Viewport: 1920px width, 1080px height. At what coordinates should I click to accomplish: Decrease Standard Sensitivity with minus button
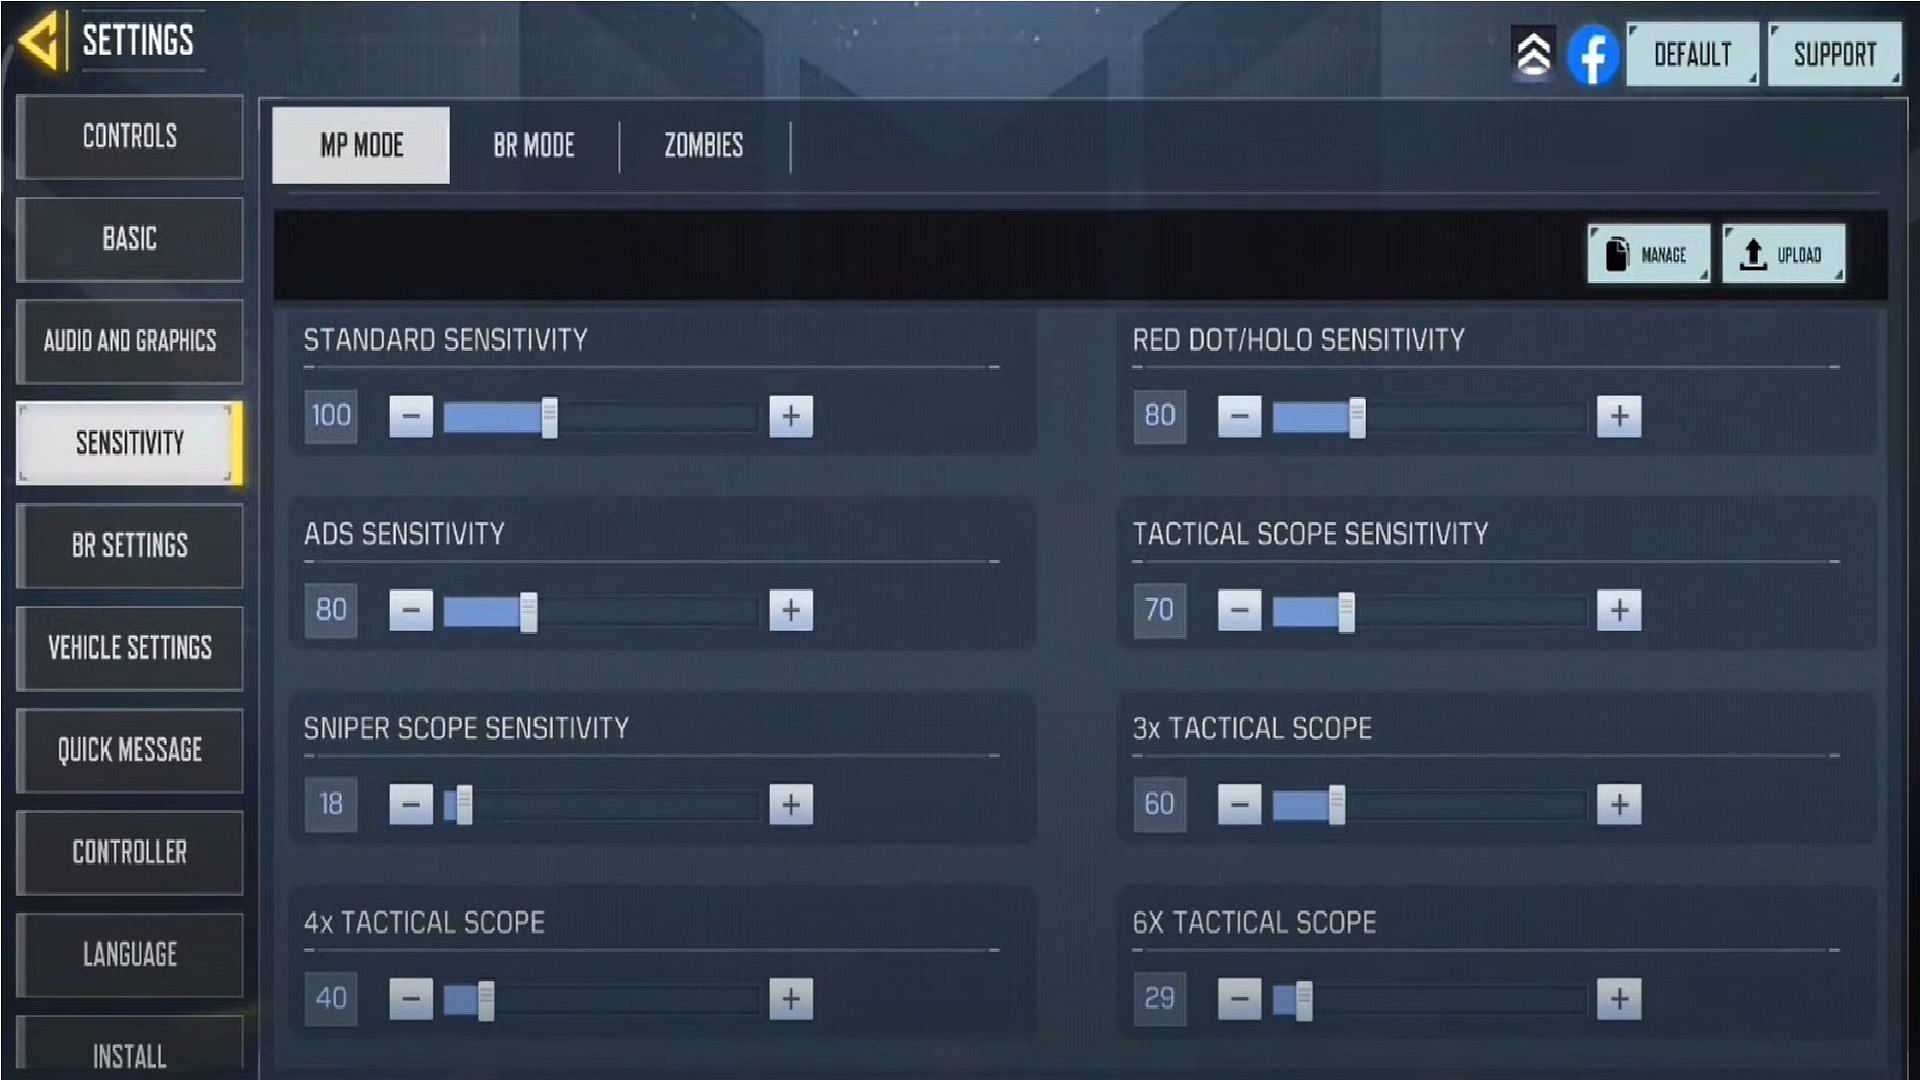pos(410,415)
